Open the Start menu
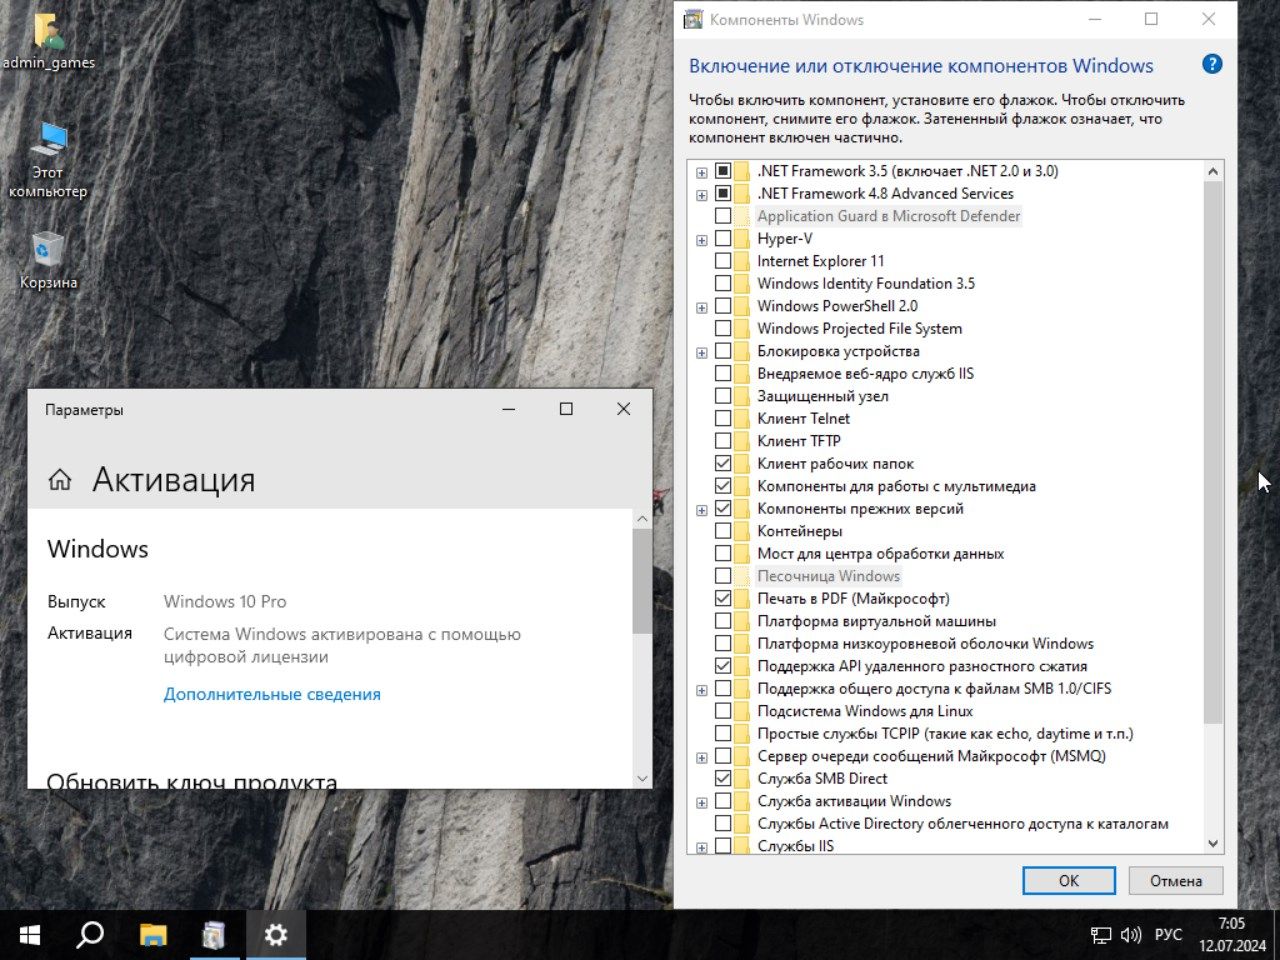Viewport: 1280px width, 960px height. (27, 935)
